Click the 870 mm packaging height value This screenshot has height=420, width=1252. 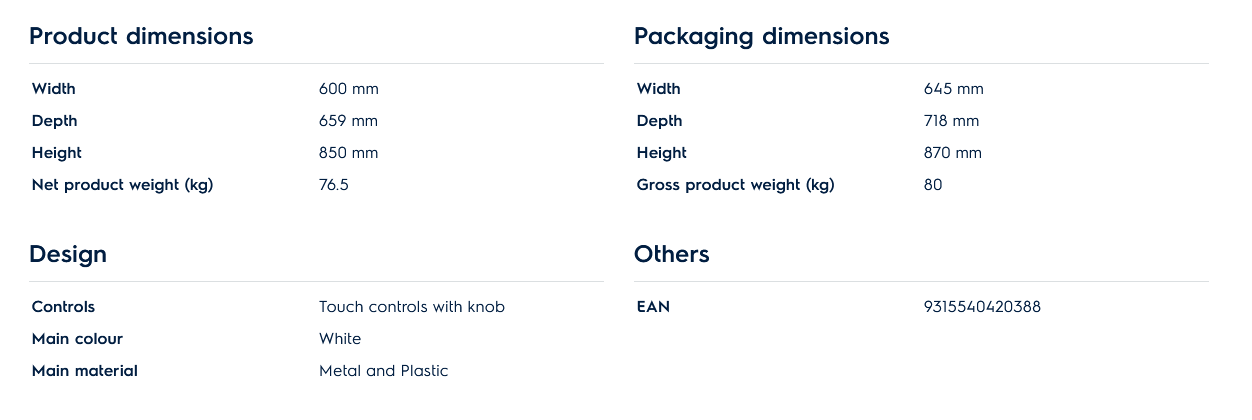coord(953,153)
